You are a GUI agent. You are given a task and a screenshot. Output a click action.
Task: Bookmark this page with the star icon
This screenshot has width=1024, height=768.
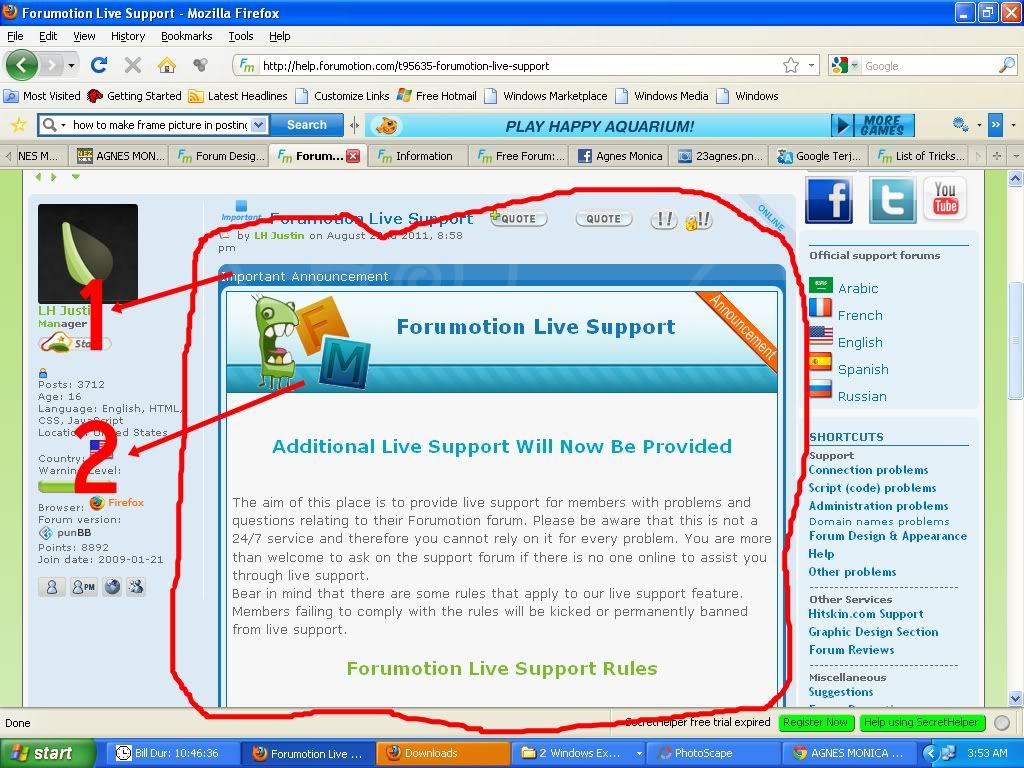(791, 65)
